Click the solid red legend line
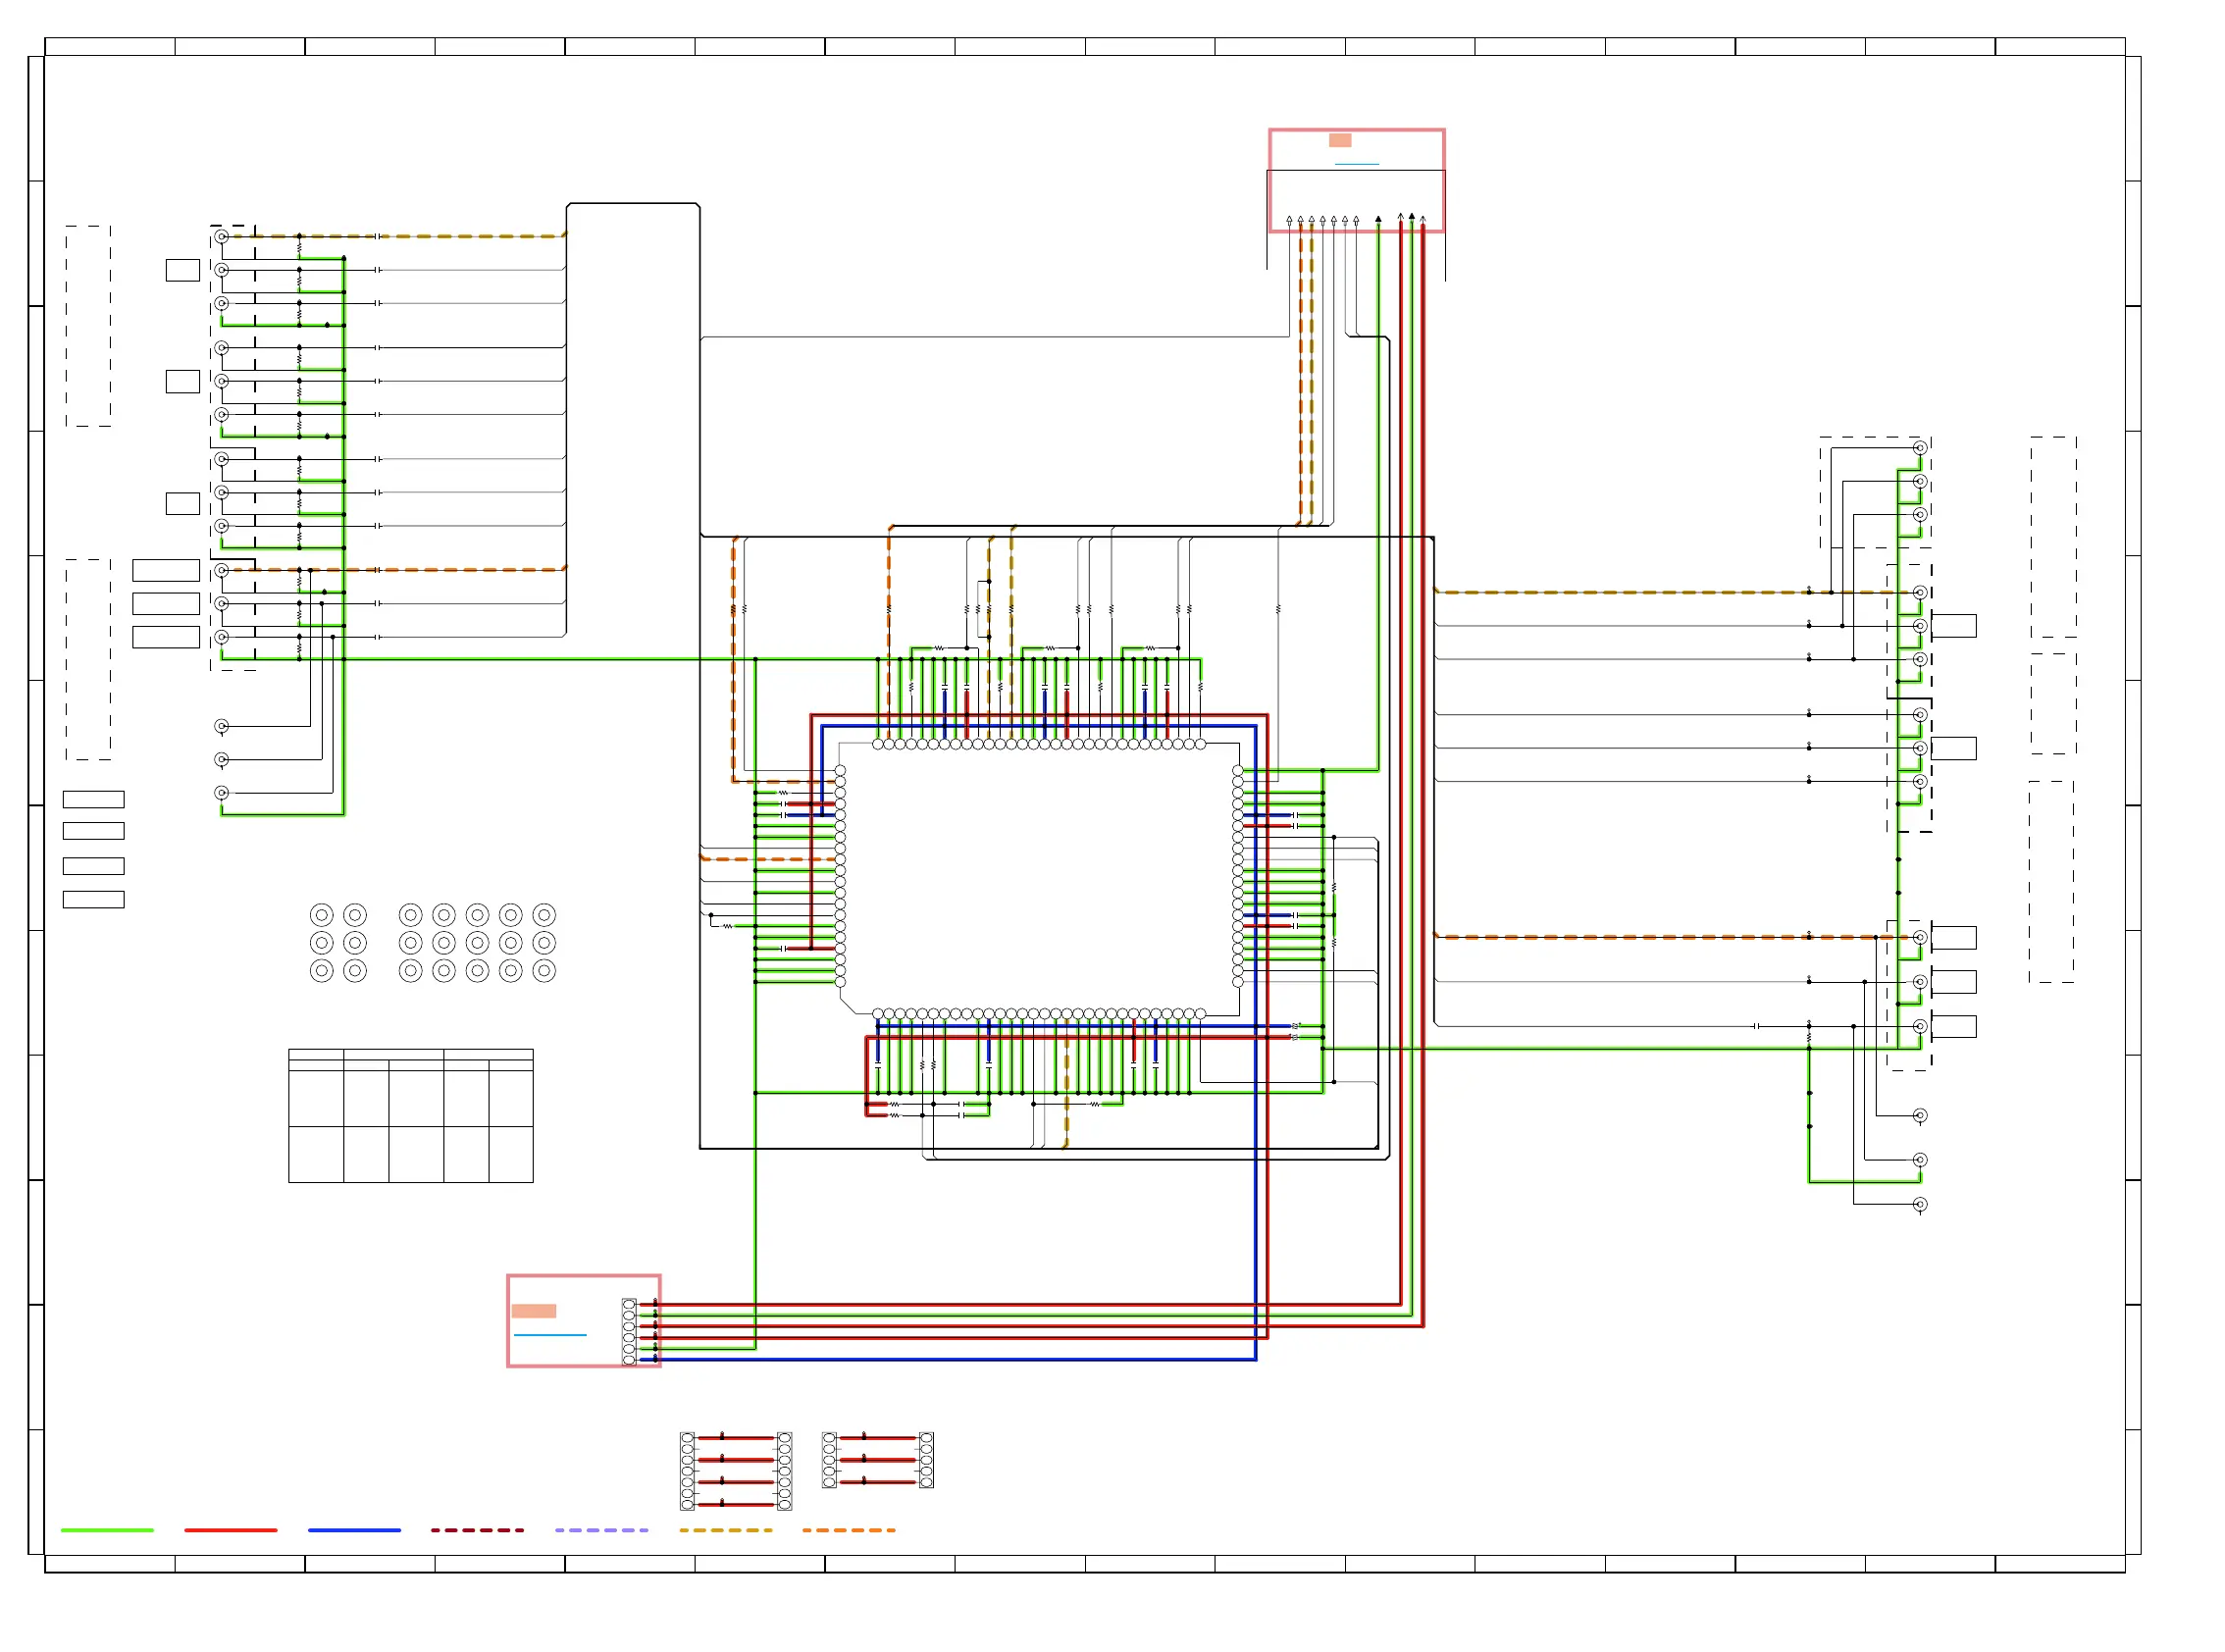The width and height of the screenshot is (2225, 1652). [231, 1530]
